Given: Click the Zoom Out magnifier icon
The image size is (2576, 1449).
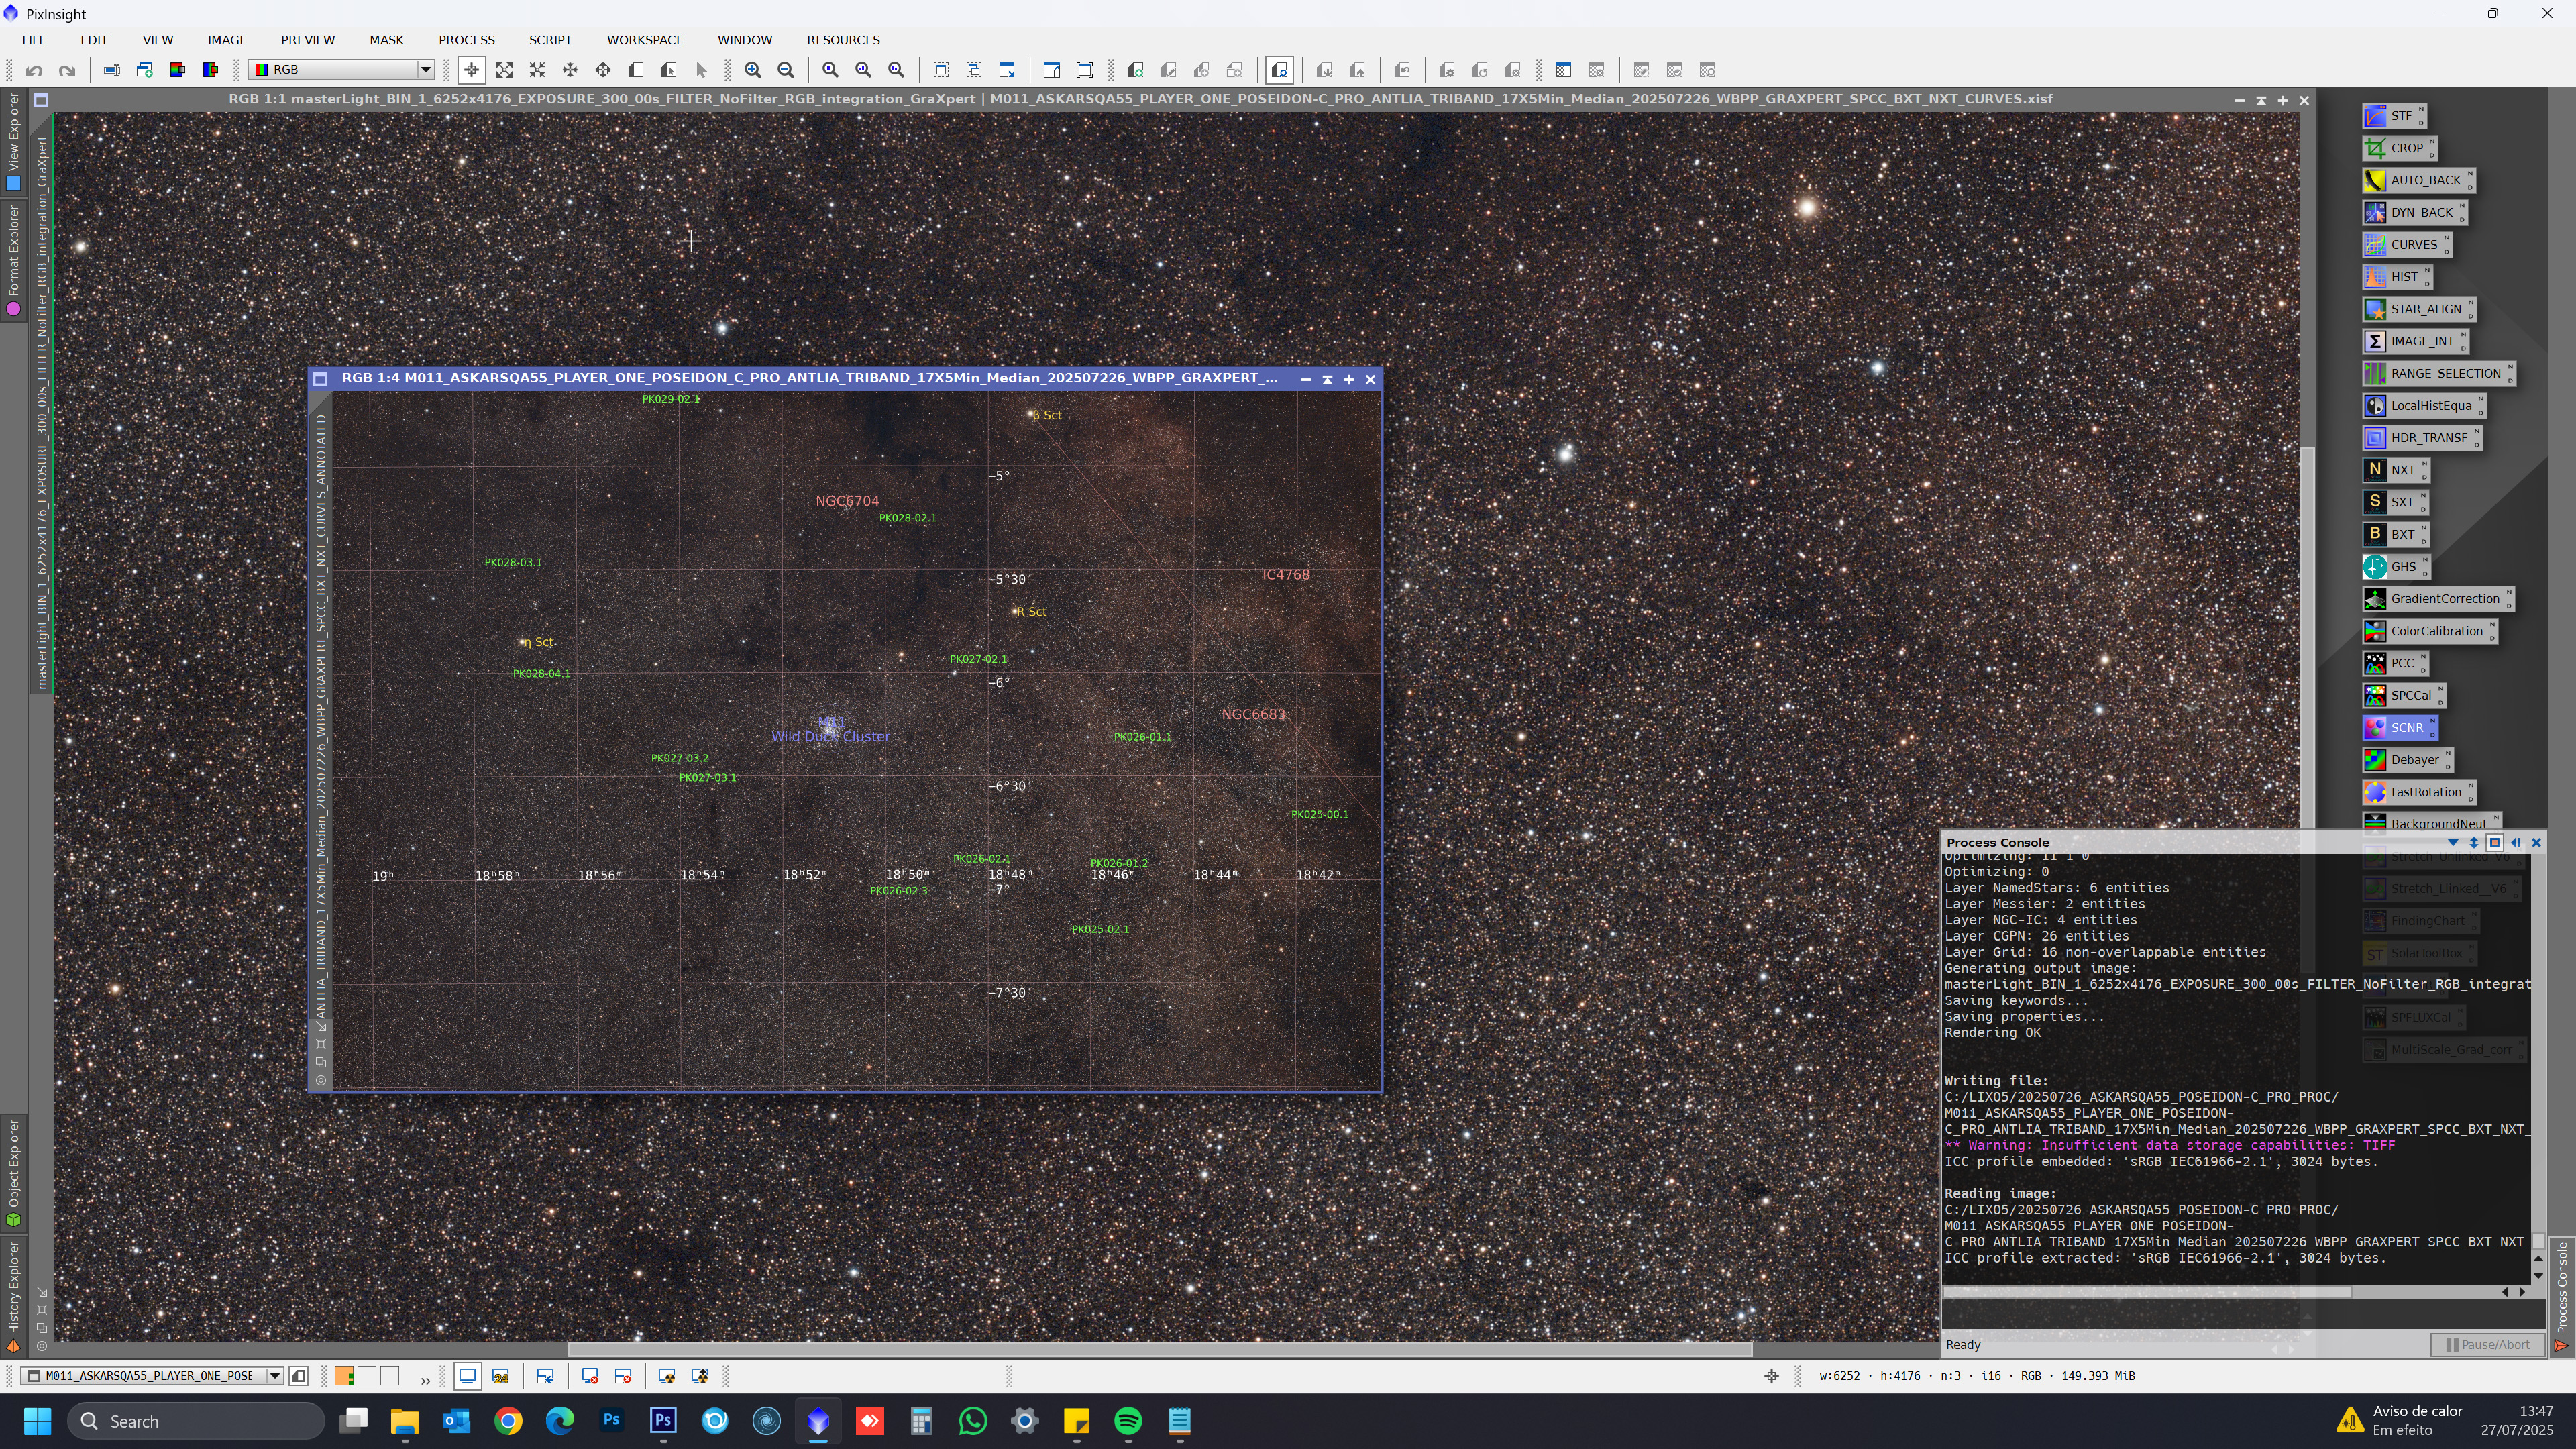Looking at the screenshot, I should [786, 70].
